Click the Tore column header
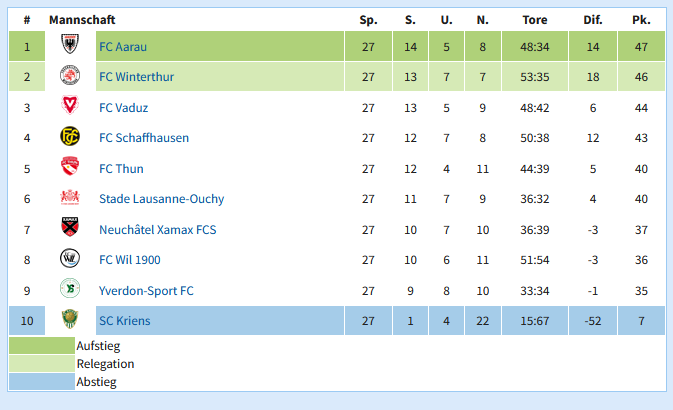 point(535,20)
